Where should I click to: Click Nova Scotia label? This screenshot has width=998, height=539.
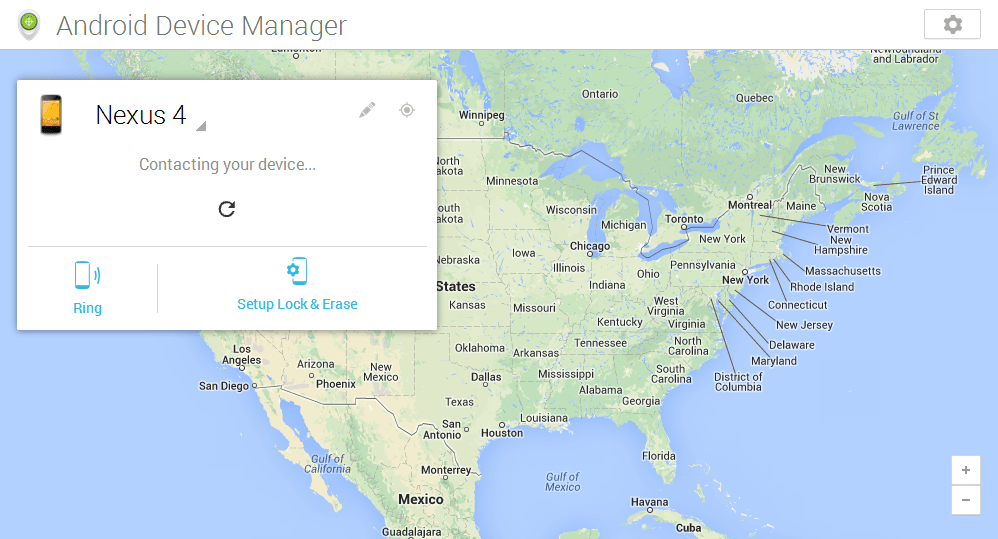(x=876, y=202)
